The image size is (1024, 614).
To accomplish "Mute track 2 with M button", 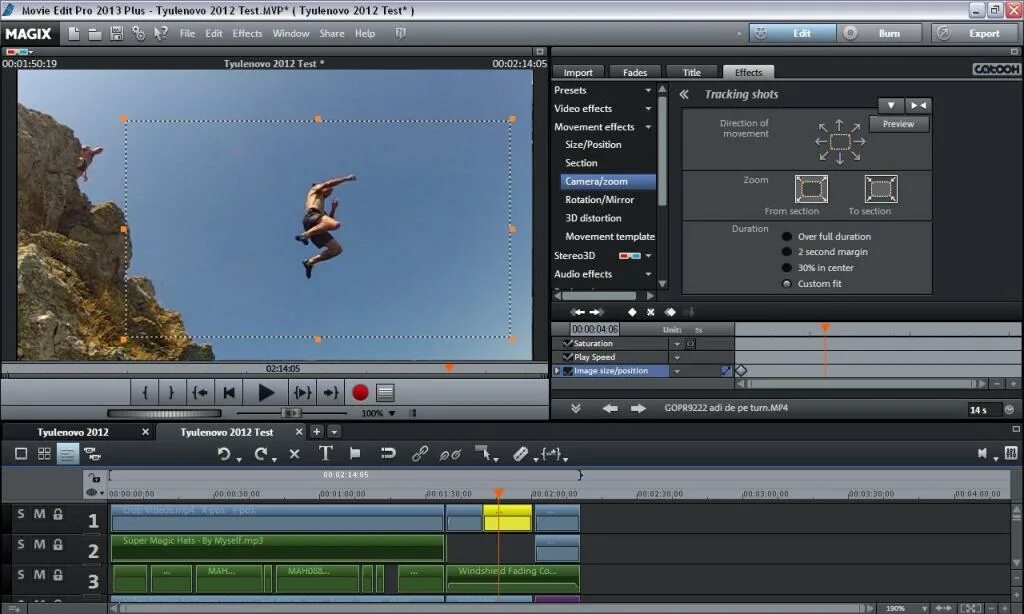I will (x=39, y=544).
